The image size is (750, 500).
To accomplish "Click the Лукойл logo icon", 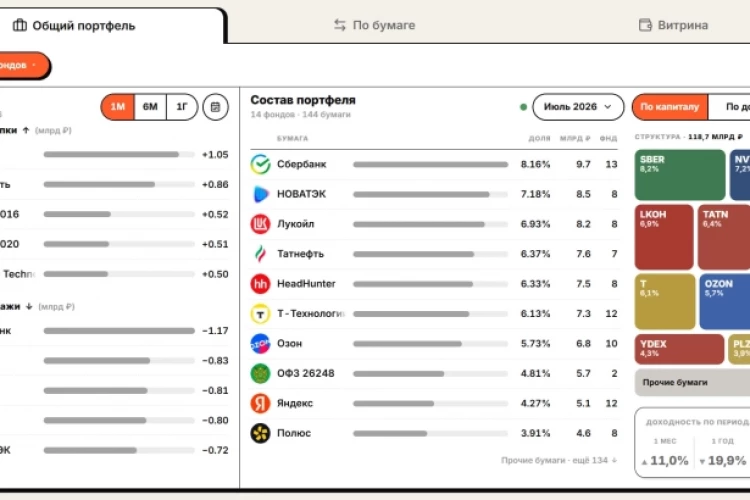I will tap(260, 224).
